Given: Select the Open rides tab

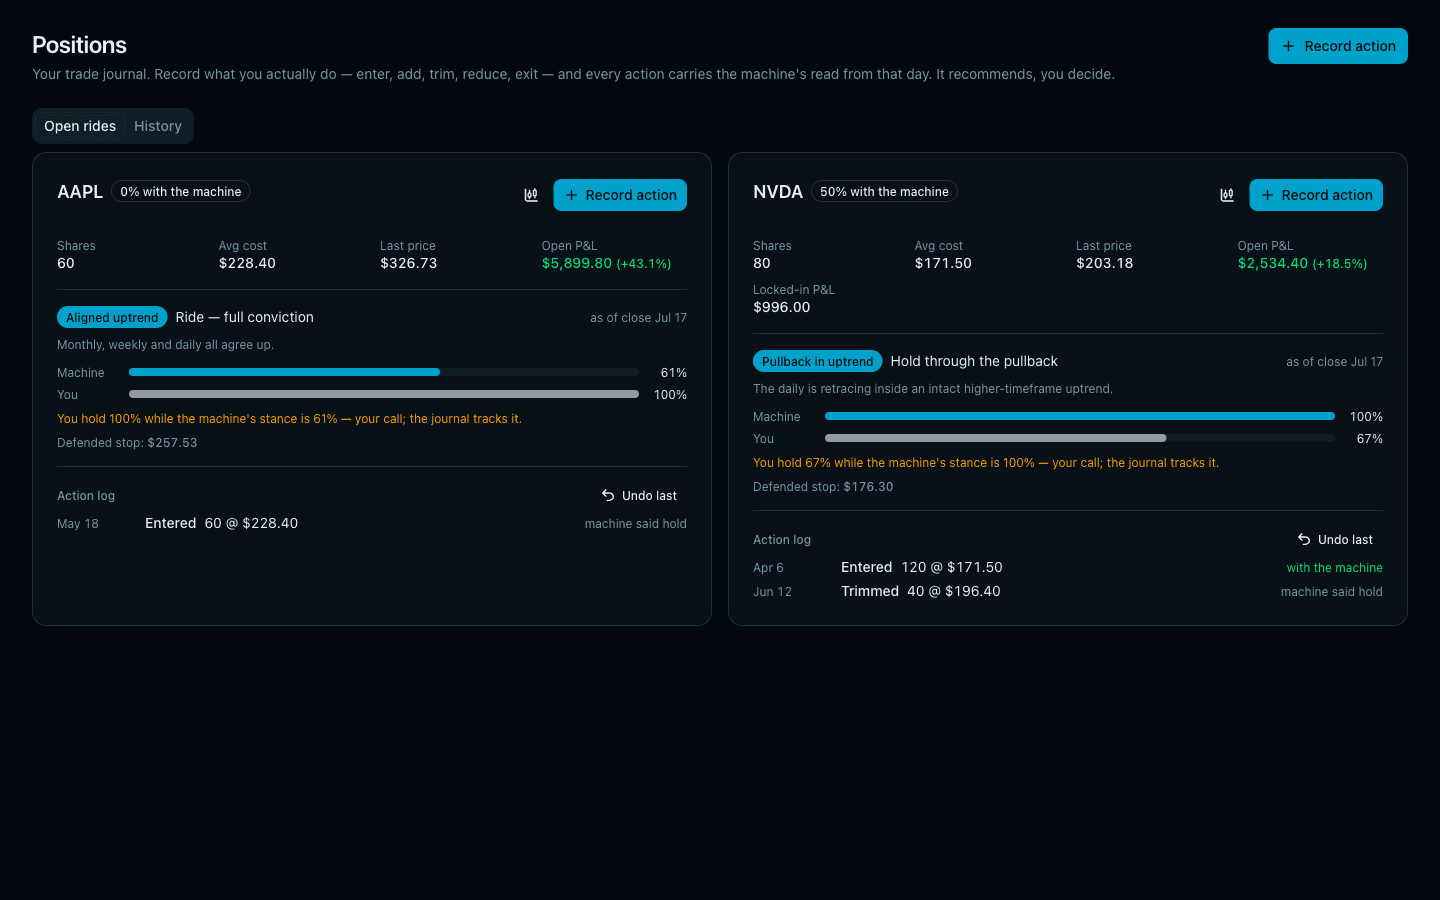Looking at the screenshot, I should click(x=80, y=126).
